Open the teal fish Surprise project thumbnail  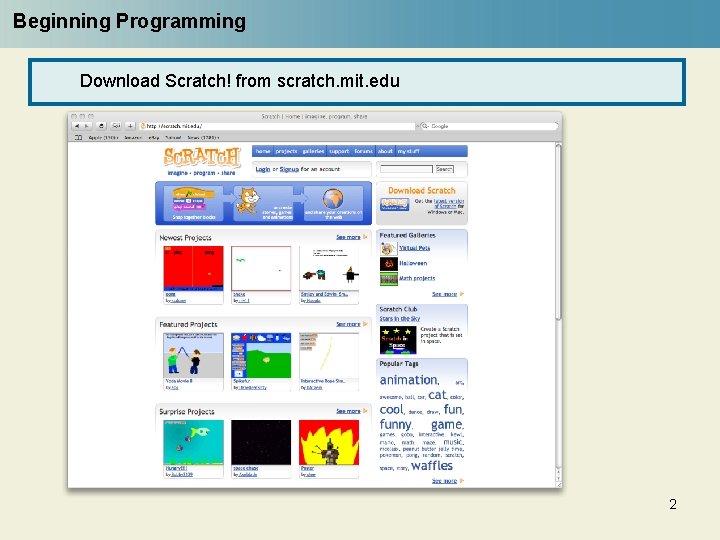(193, 442)
